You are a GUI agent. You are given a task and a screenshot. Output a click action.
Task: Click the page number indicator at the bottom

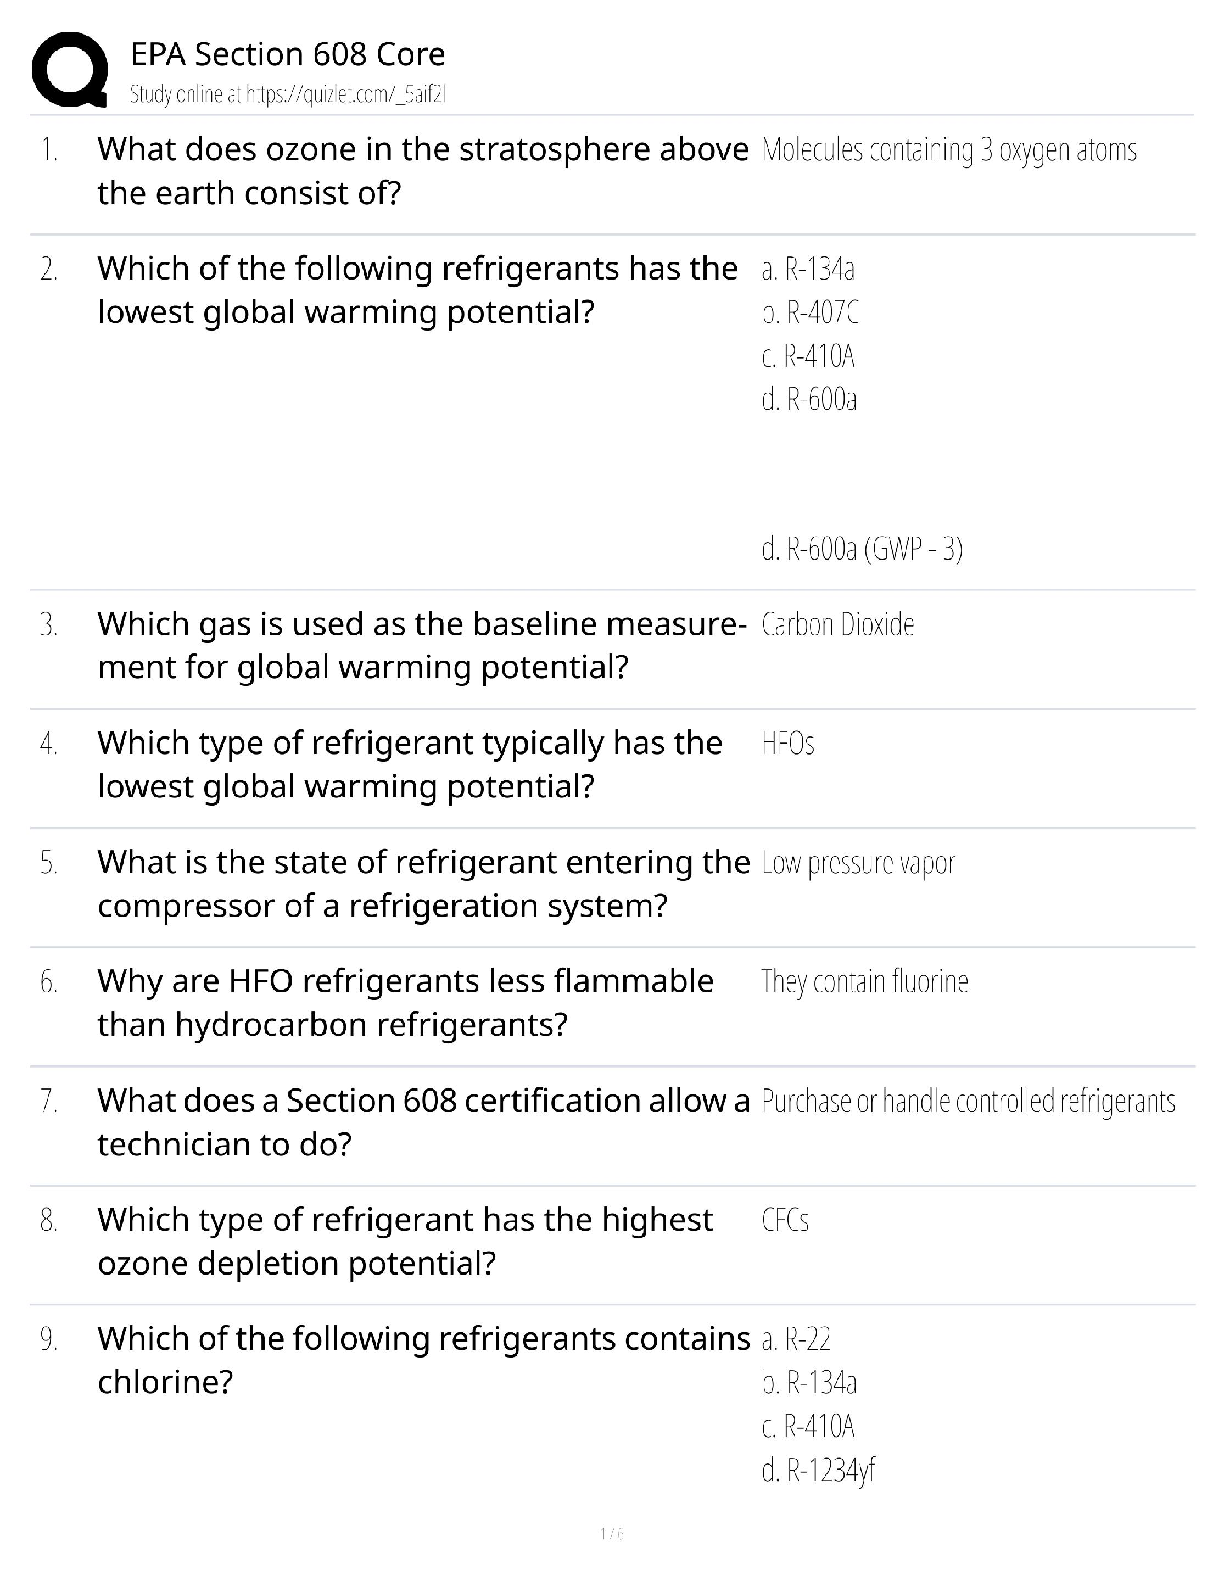point(611,1532)
